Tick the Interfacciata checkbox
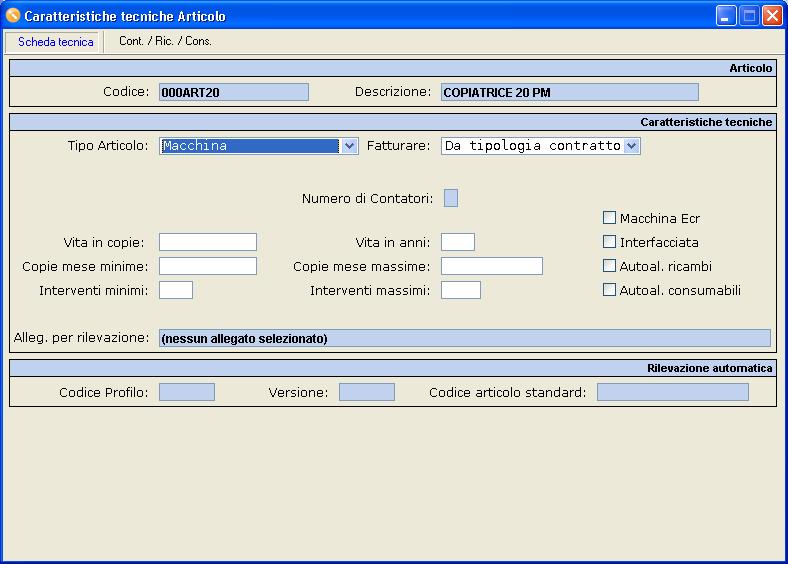The width and height of the screenshot is (788, 564). click(609, 242)
